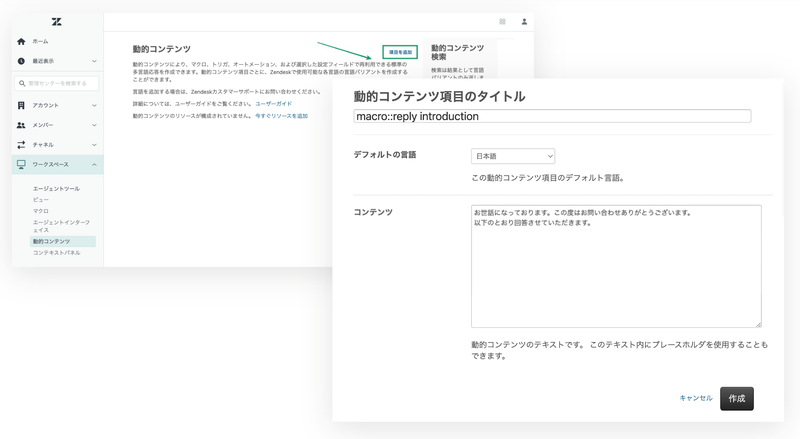Screen dimensions: 800x439
Task: Click the members people icon
Action: pos(21,125)
